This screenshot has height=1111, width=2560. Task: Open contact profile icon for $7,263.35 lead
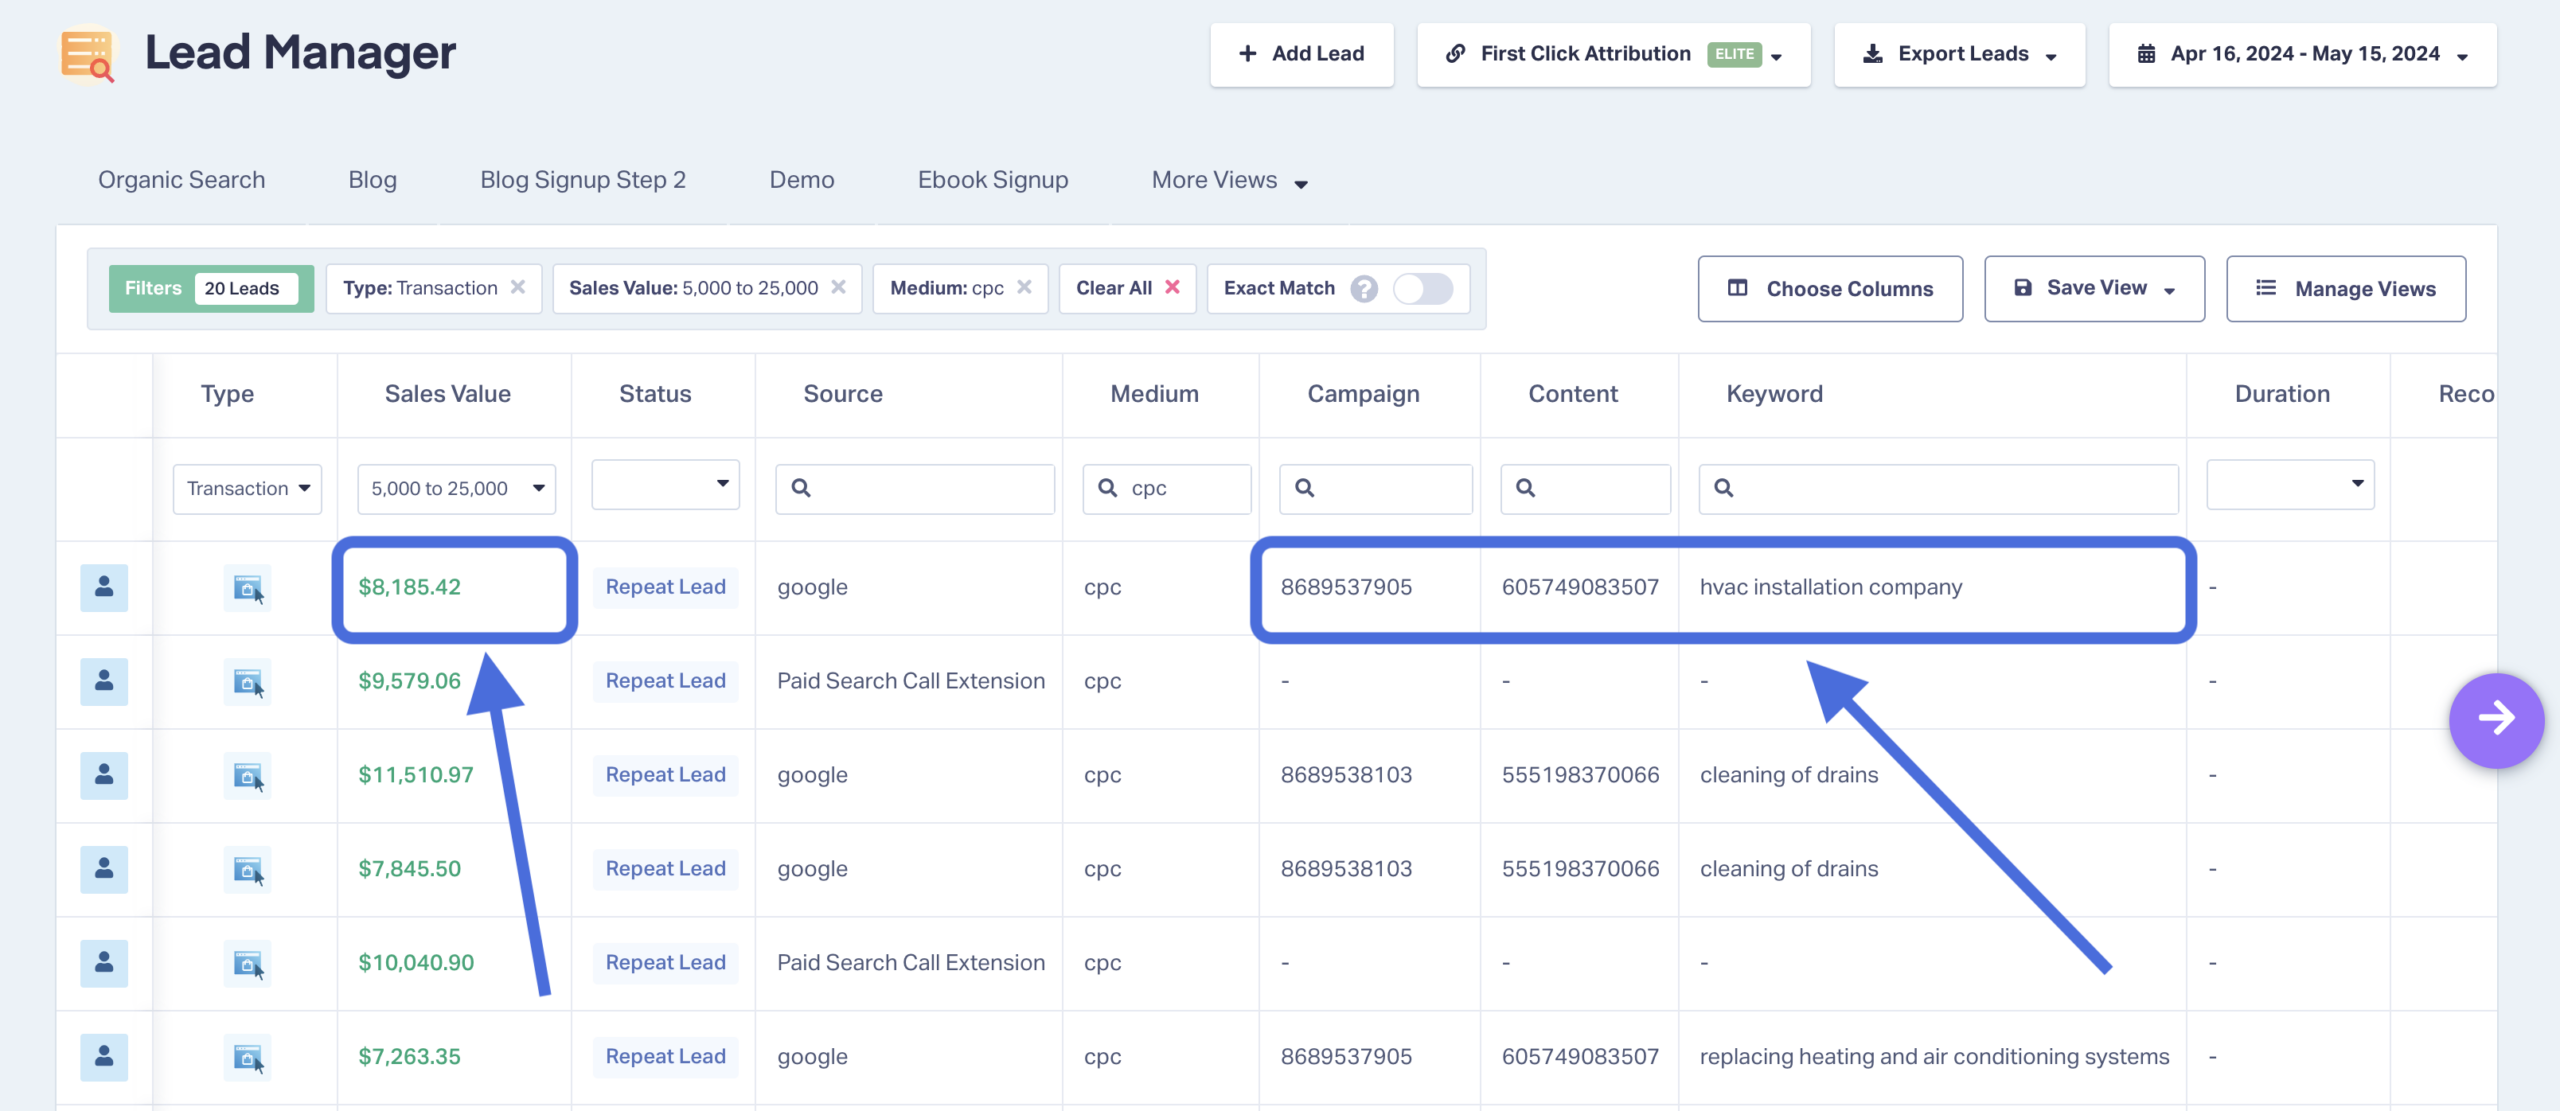click(104, 1057)
